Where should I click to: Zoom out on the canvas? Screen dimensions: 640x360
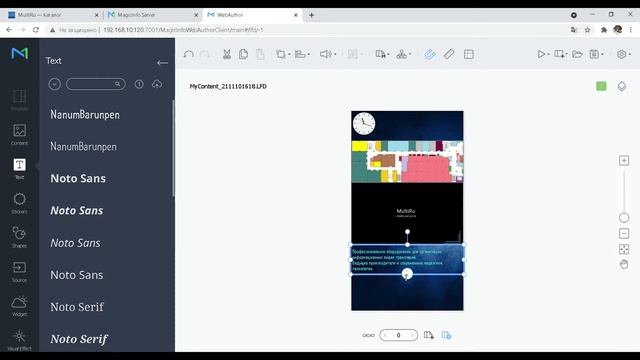coord(624,233)
